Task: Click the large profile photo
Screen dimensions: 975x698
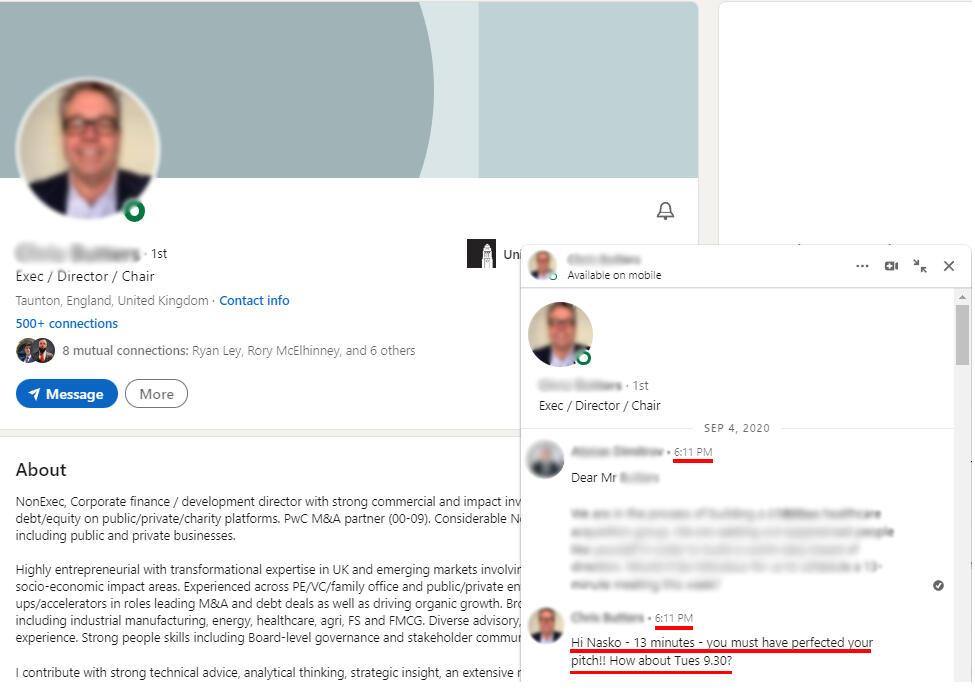Action: pos(88,148)
